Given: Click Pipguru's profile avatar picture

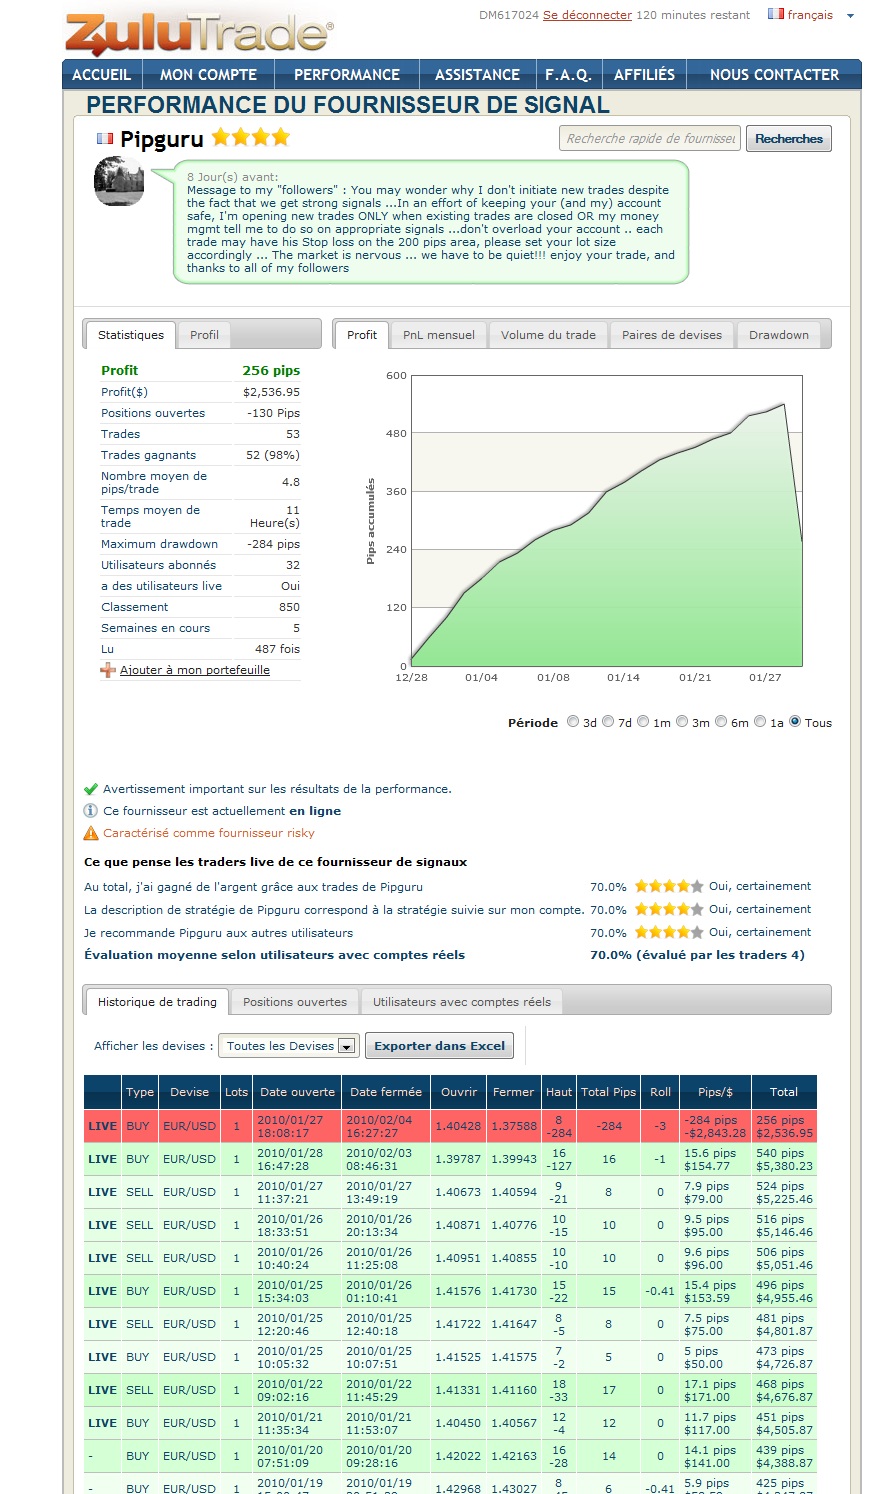Looking at the screenshot, I should click(x=119, y=182).
